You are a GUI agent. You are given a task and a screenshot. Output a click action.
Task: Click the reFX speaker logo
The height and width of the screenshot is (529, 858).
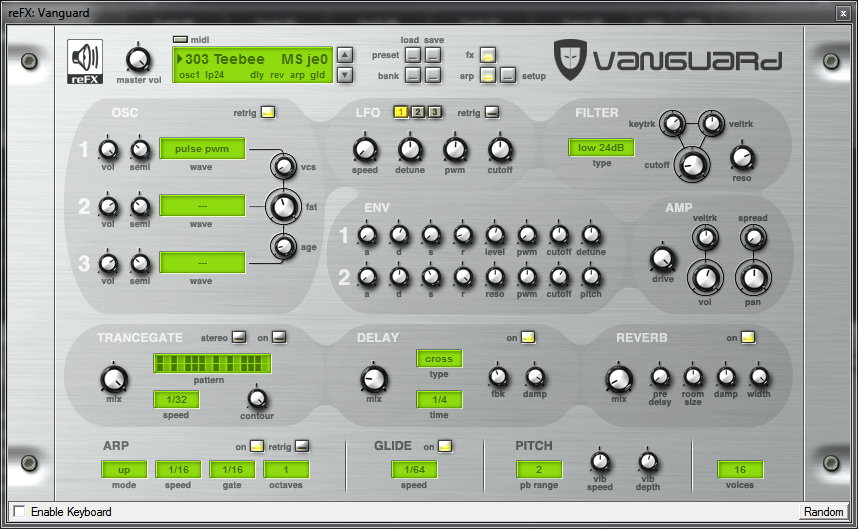(87, 62)
